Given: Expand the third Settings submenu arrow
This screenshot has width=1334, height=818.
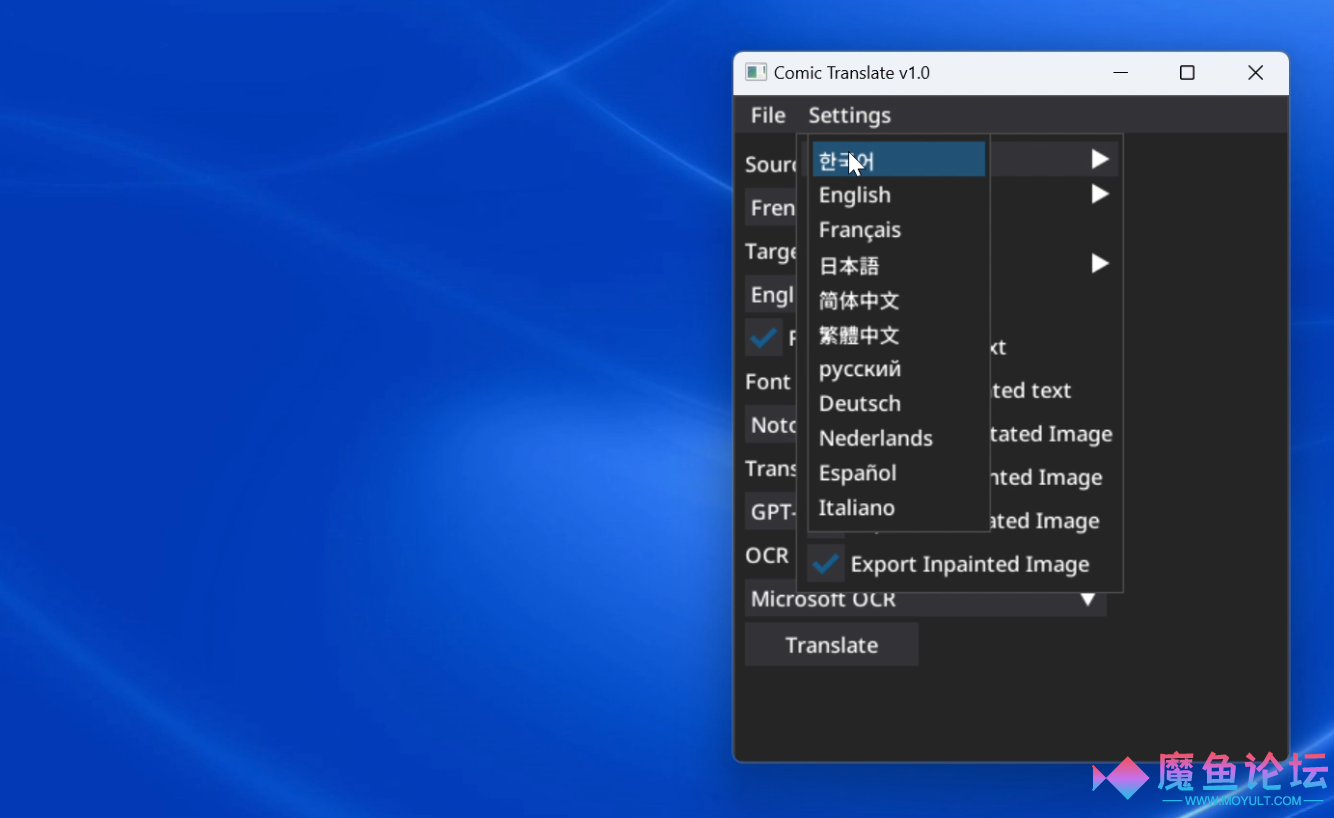Looking at the screenshot, I should pos(1100,264).
